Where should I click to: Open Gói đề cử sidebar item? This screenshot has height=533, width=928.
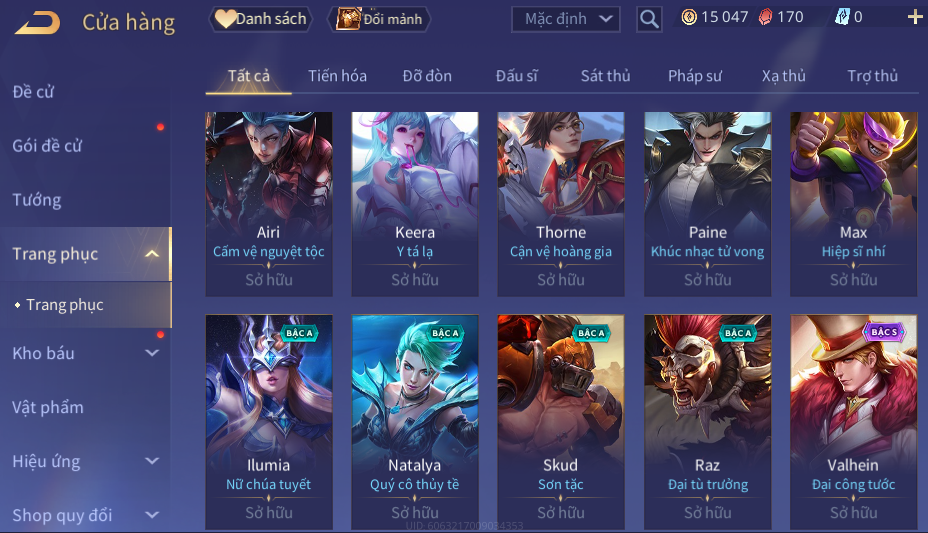(x=47, y=146)
